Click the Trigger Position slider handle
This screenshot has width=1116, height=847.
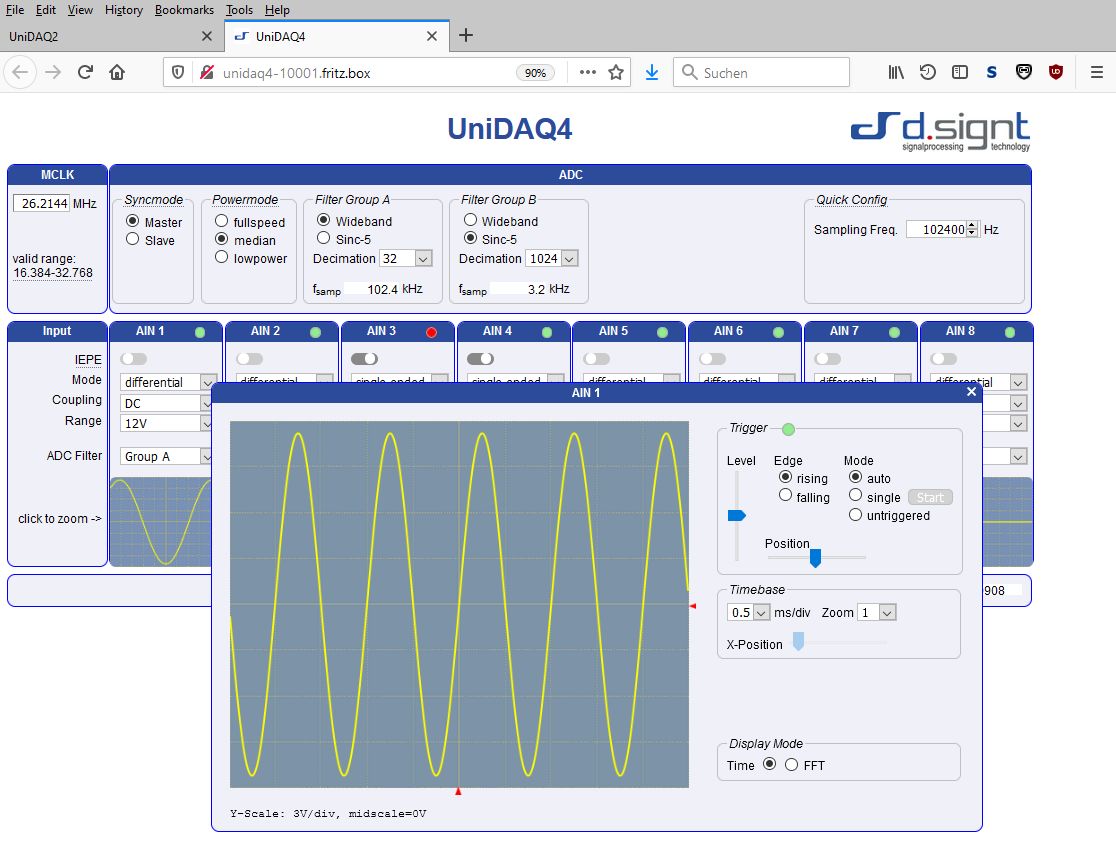coord(816,558)
